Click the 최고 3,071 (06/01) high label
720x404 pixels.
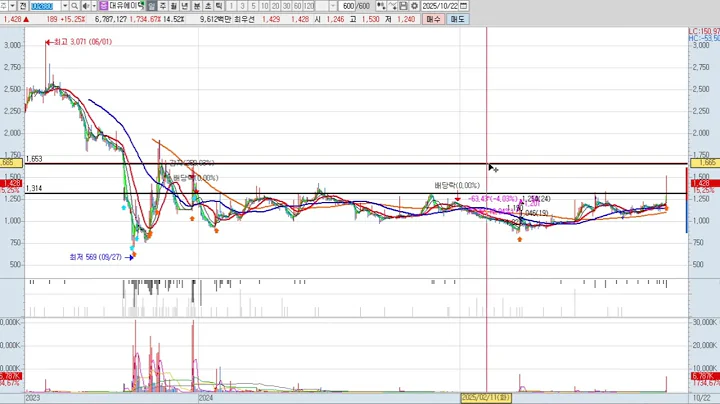[x=83, y=42]
